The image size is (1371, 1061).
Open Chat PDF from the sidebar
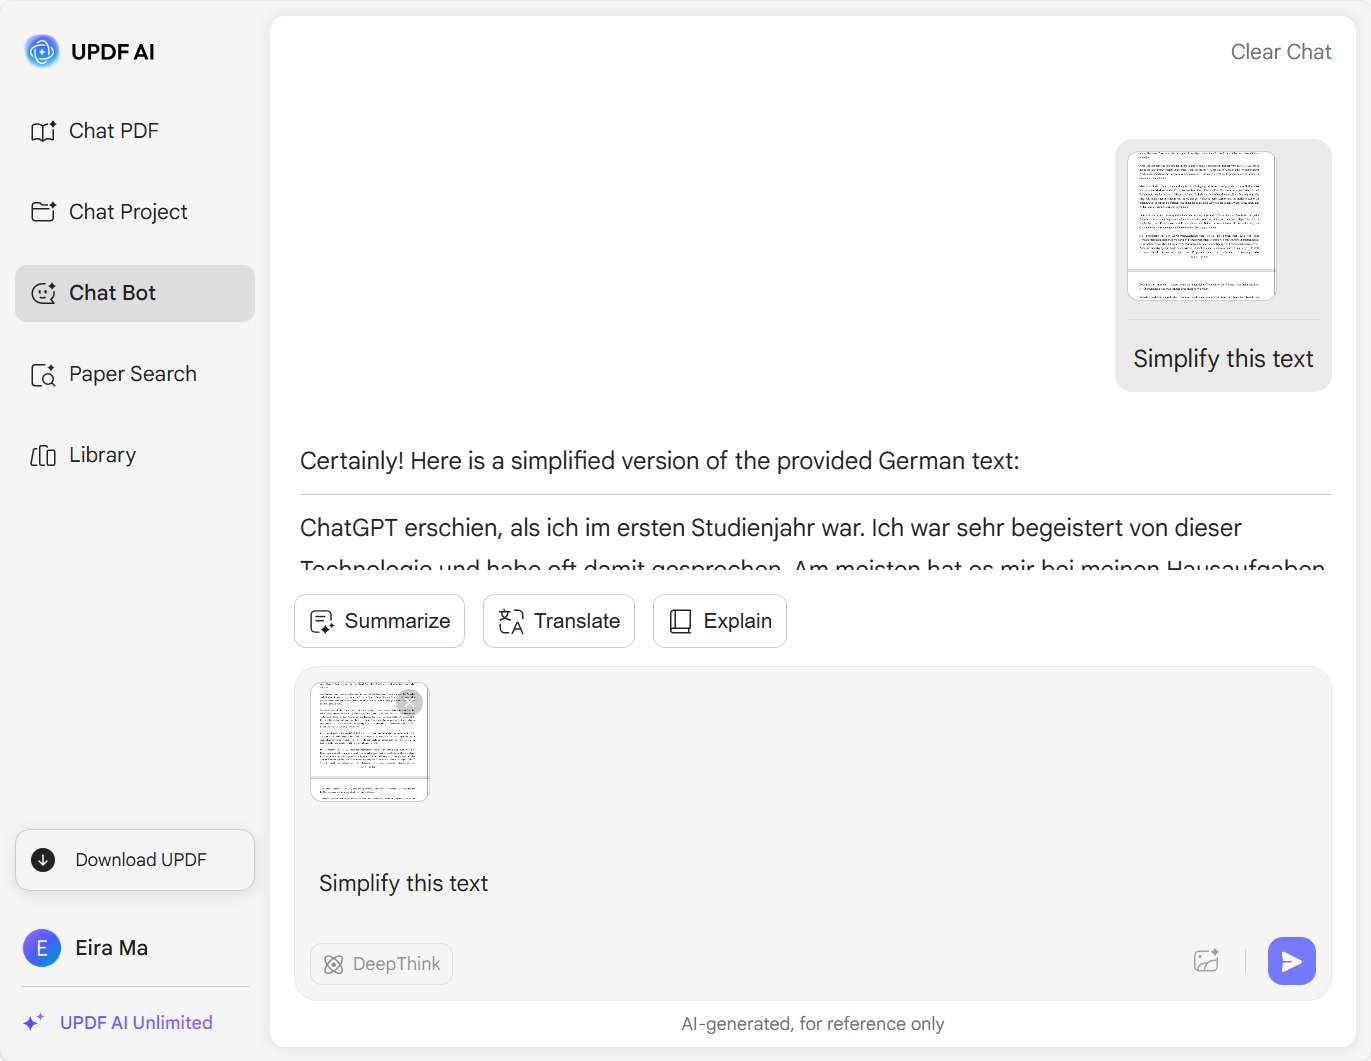coord(113,130)
